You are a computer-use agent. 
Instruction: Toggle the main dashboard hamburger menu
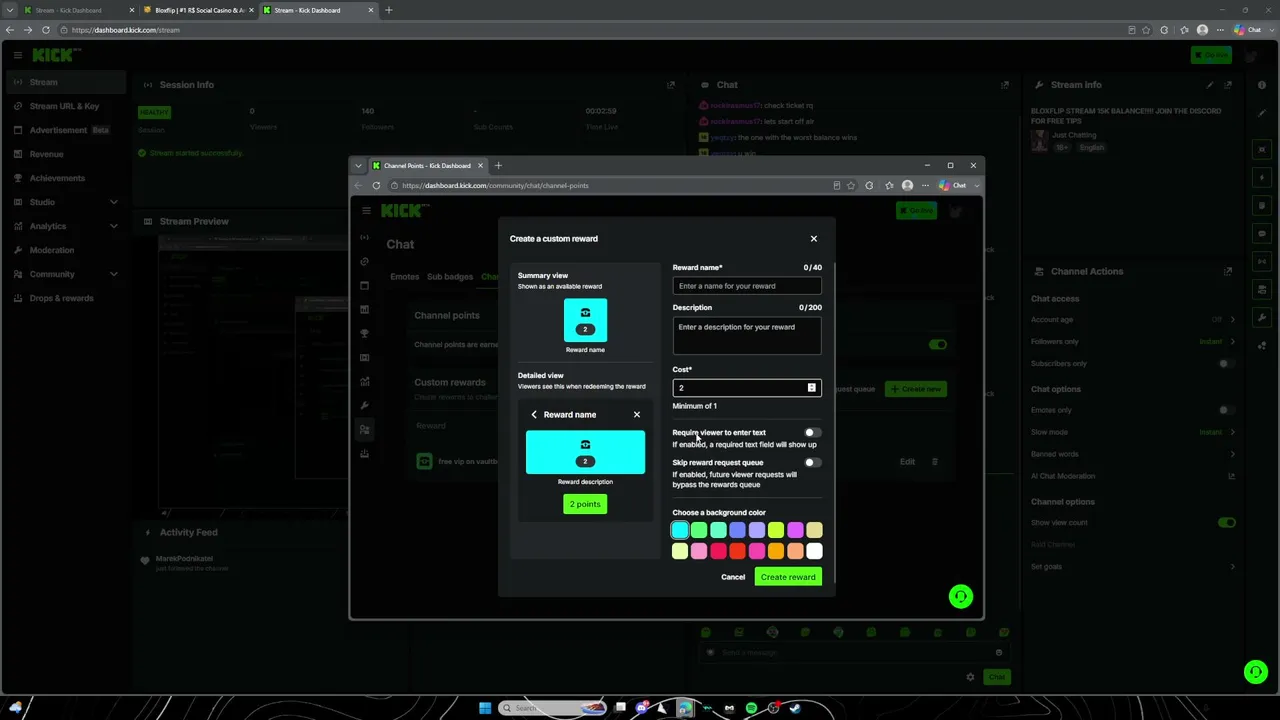point(17,55)
